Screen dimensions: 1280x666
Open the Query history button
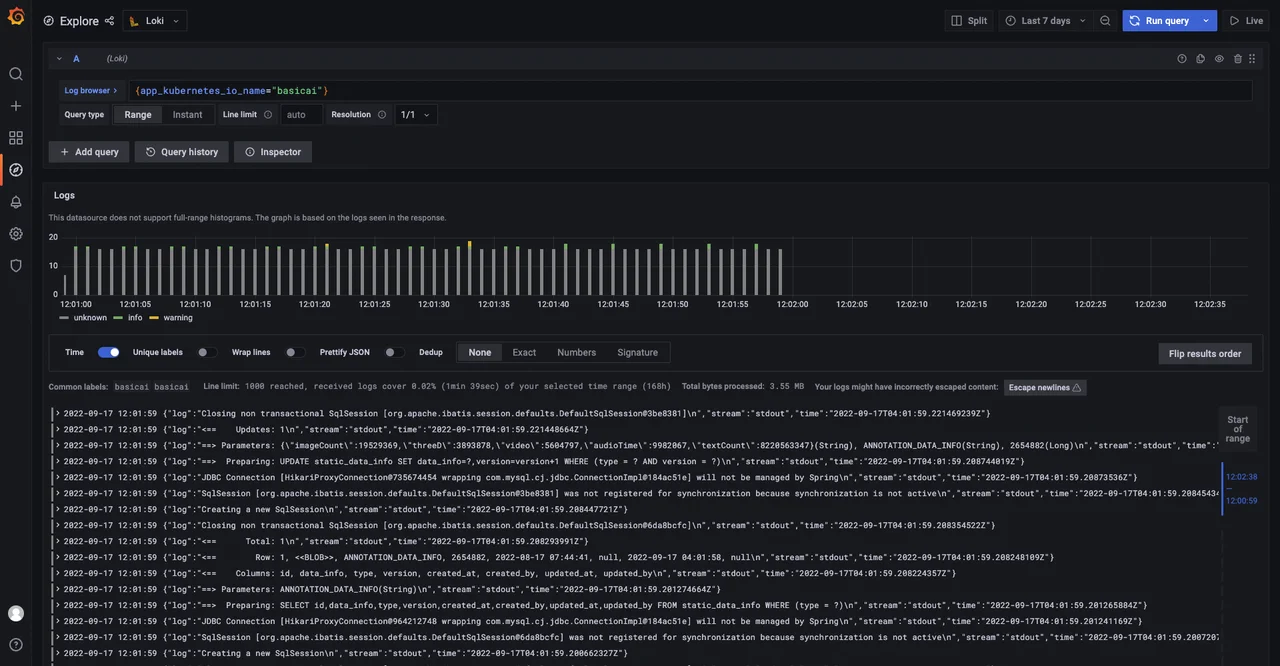pos(181,152)
